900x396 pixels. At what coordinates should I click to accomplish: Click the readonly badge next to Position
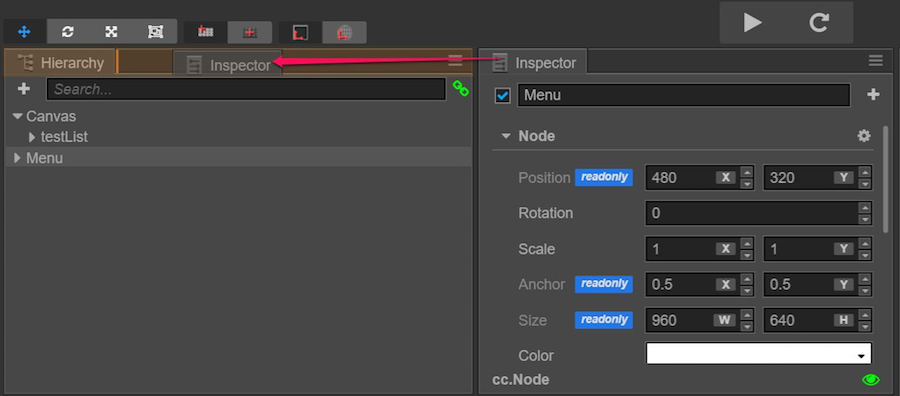(x=604, y=177)
